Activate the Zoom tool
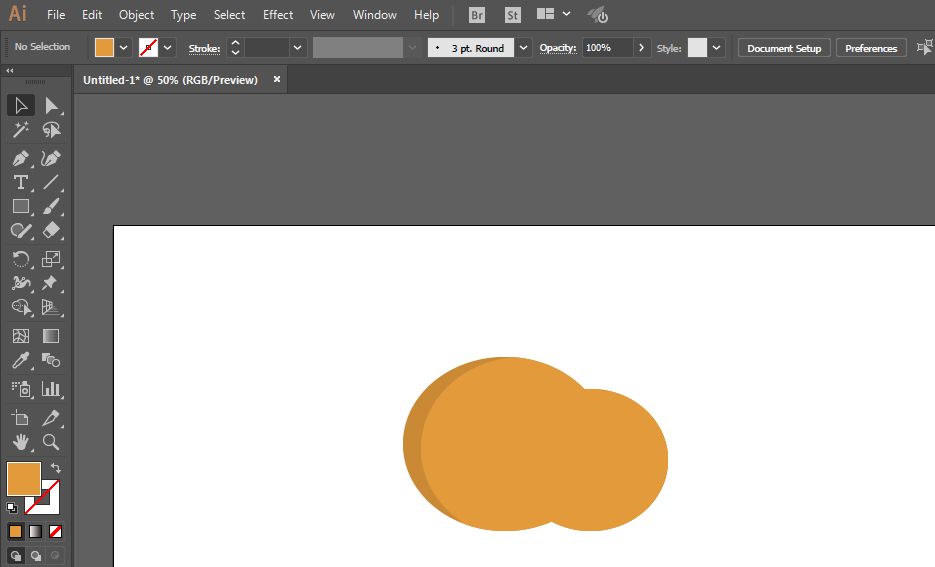This screenshot has height=567, width=935. coord(51,441)
